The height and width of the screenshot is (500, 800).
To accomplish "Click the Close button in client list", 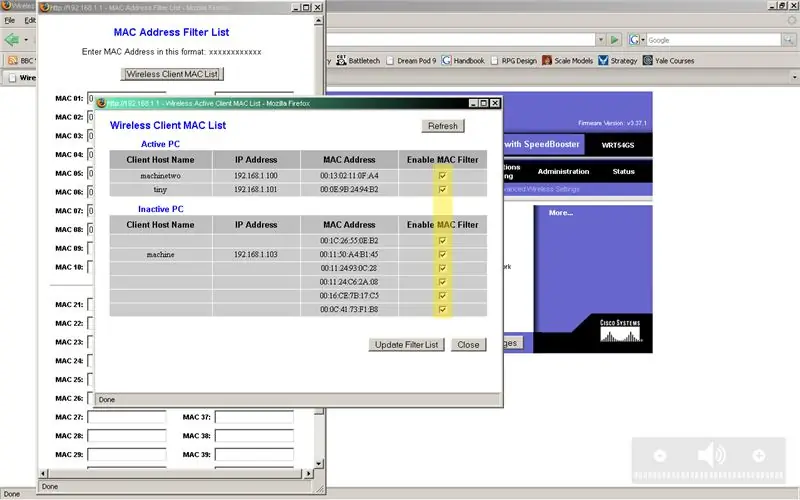I will 468,345.
